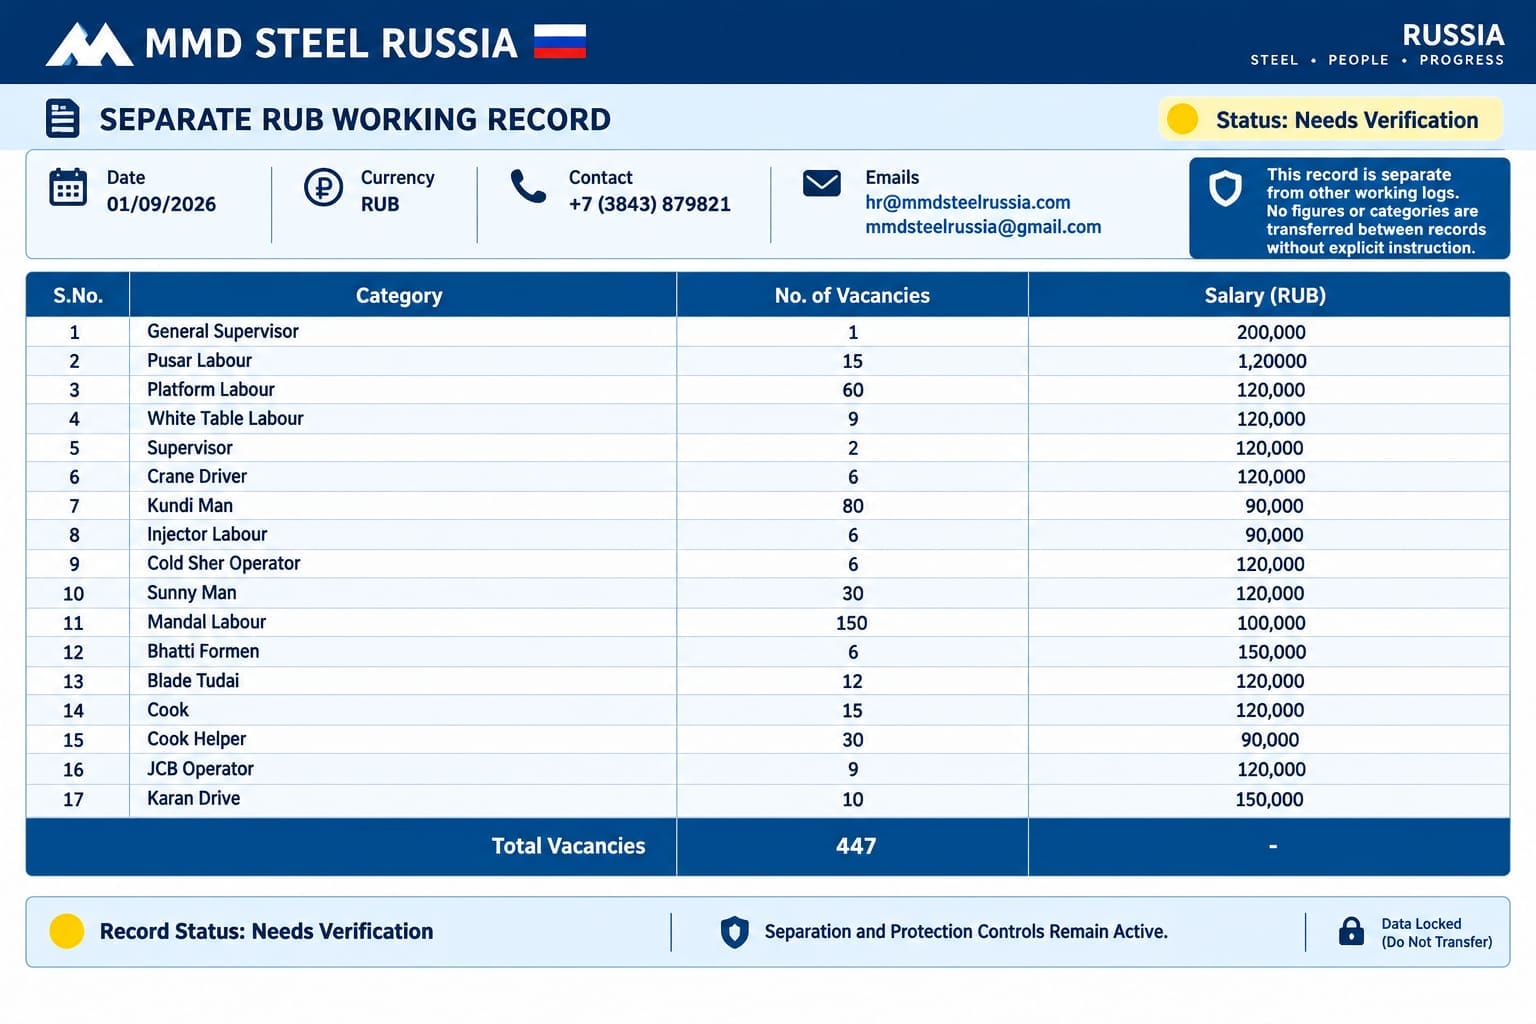Click the Data Locked padlock icon

(1351, 931)
